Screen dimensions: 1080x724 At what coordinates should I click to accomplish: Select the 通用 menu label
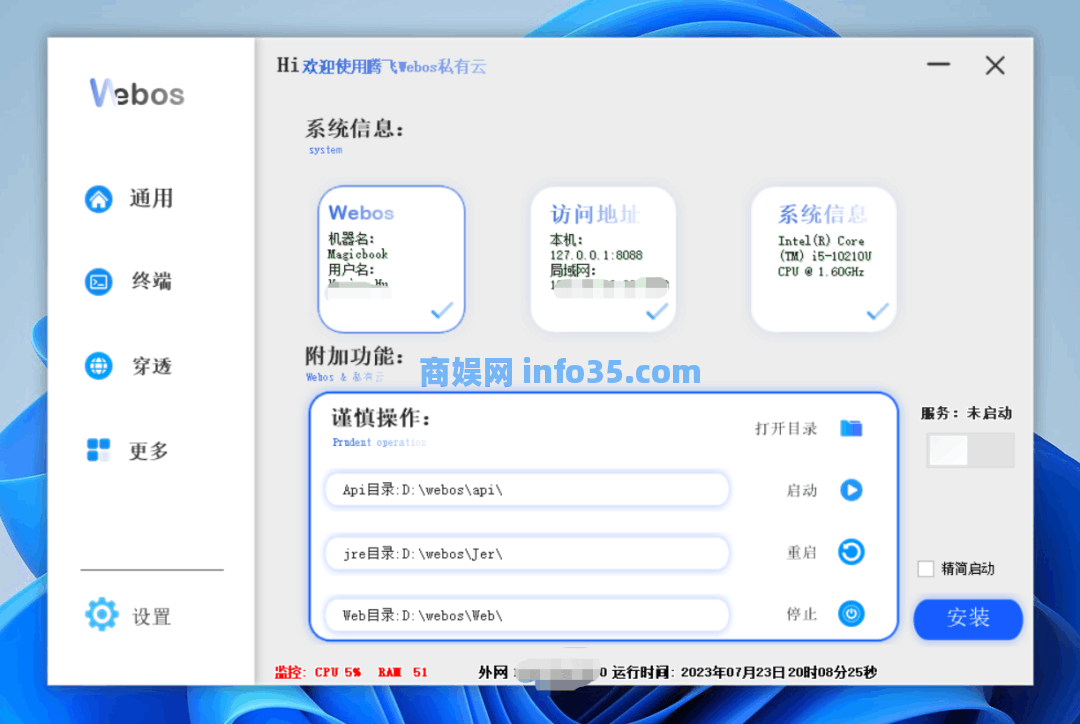(x=152, y=199)
